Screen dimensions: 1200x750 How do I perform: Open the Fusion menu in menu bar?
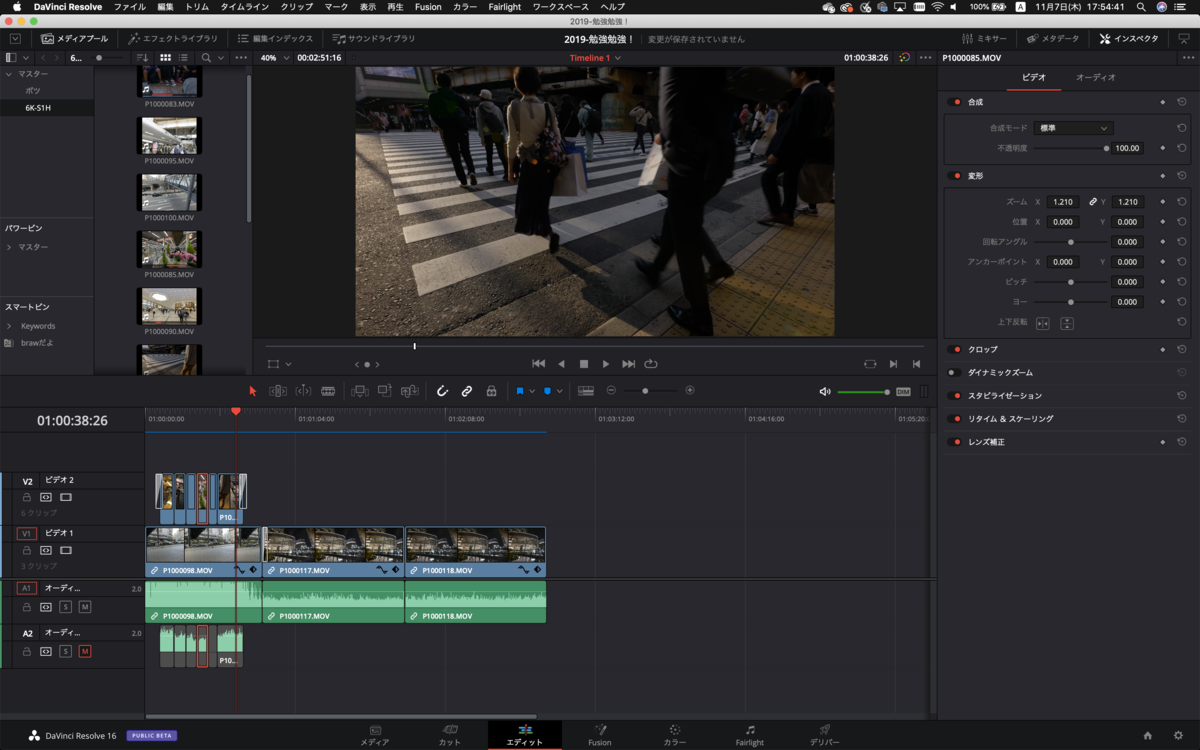[x=428, y=7]
